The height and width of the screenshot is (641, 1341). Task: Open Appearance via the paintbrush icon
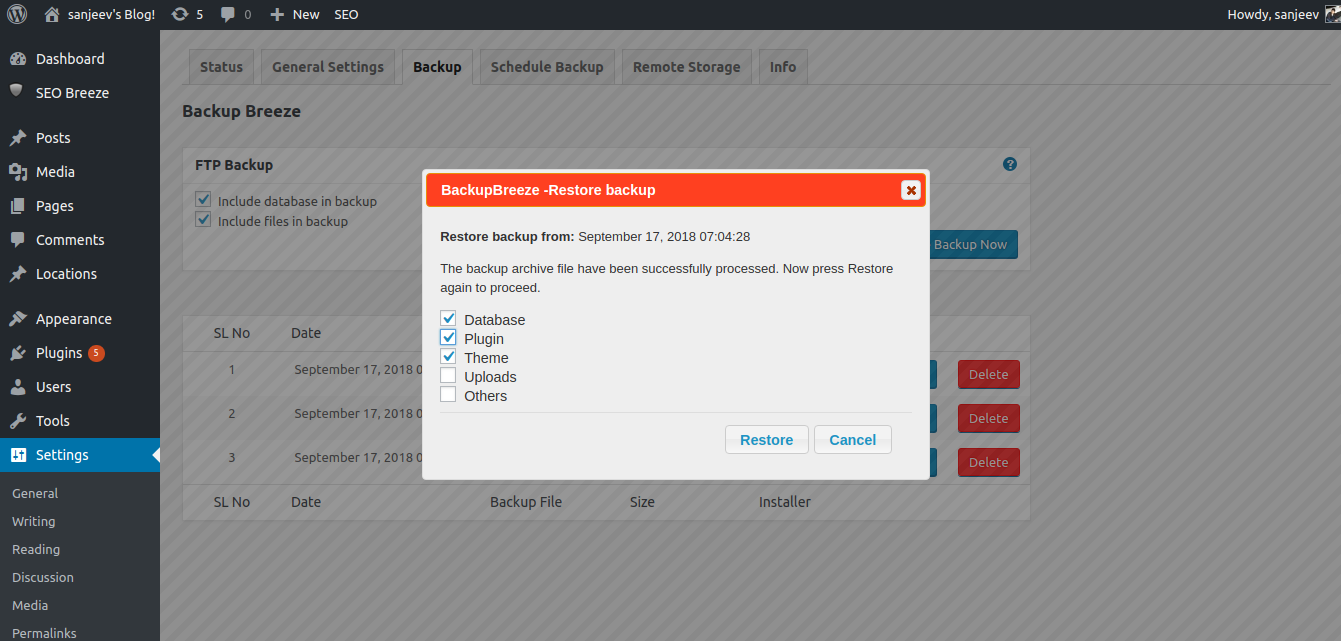point(17,319)
